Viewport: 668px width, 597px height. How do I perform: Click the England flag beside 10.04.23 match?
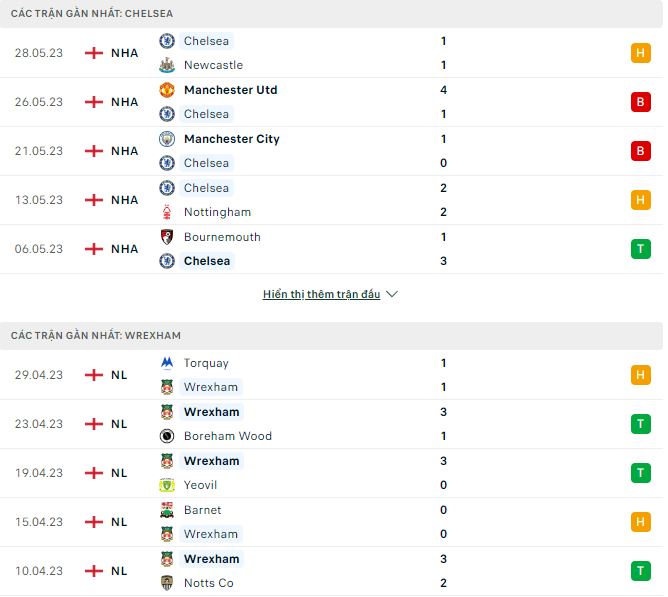point(94,571)
